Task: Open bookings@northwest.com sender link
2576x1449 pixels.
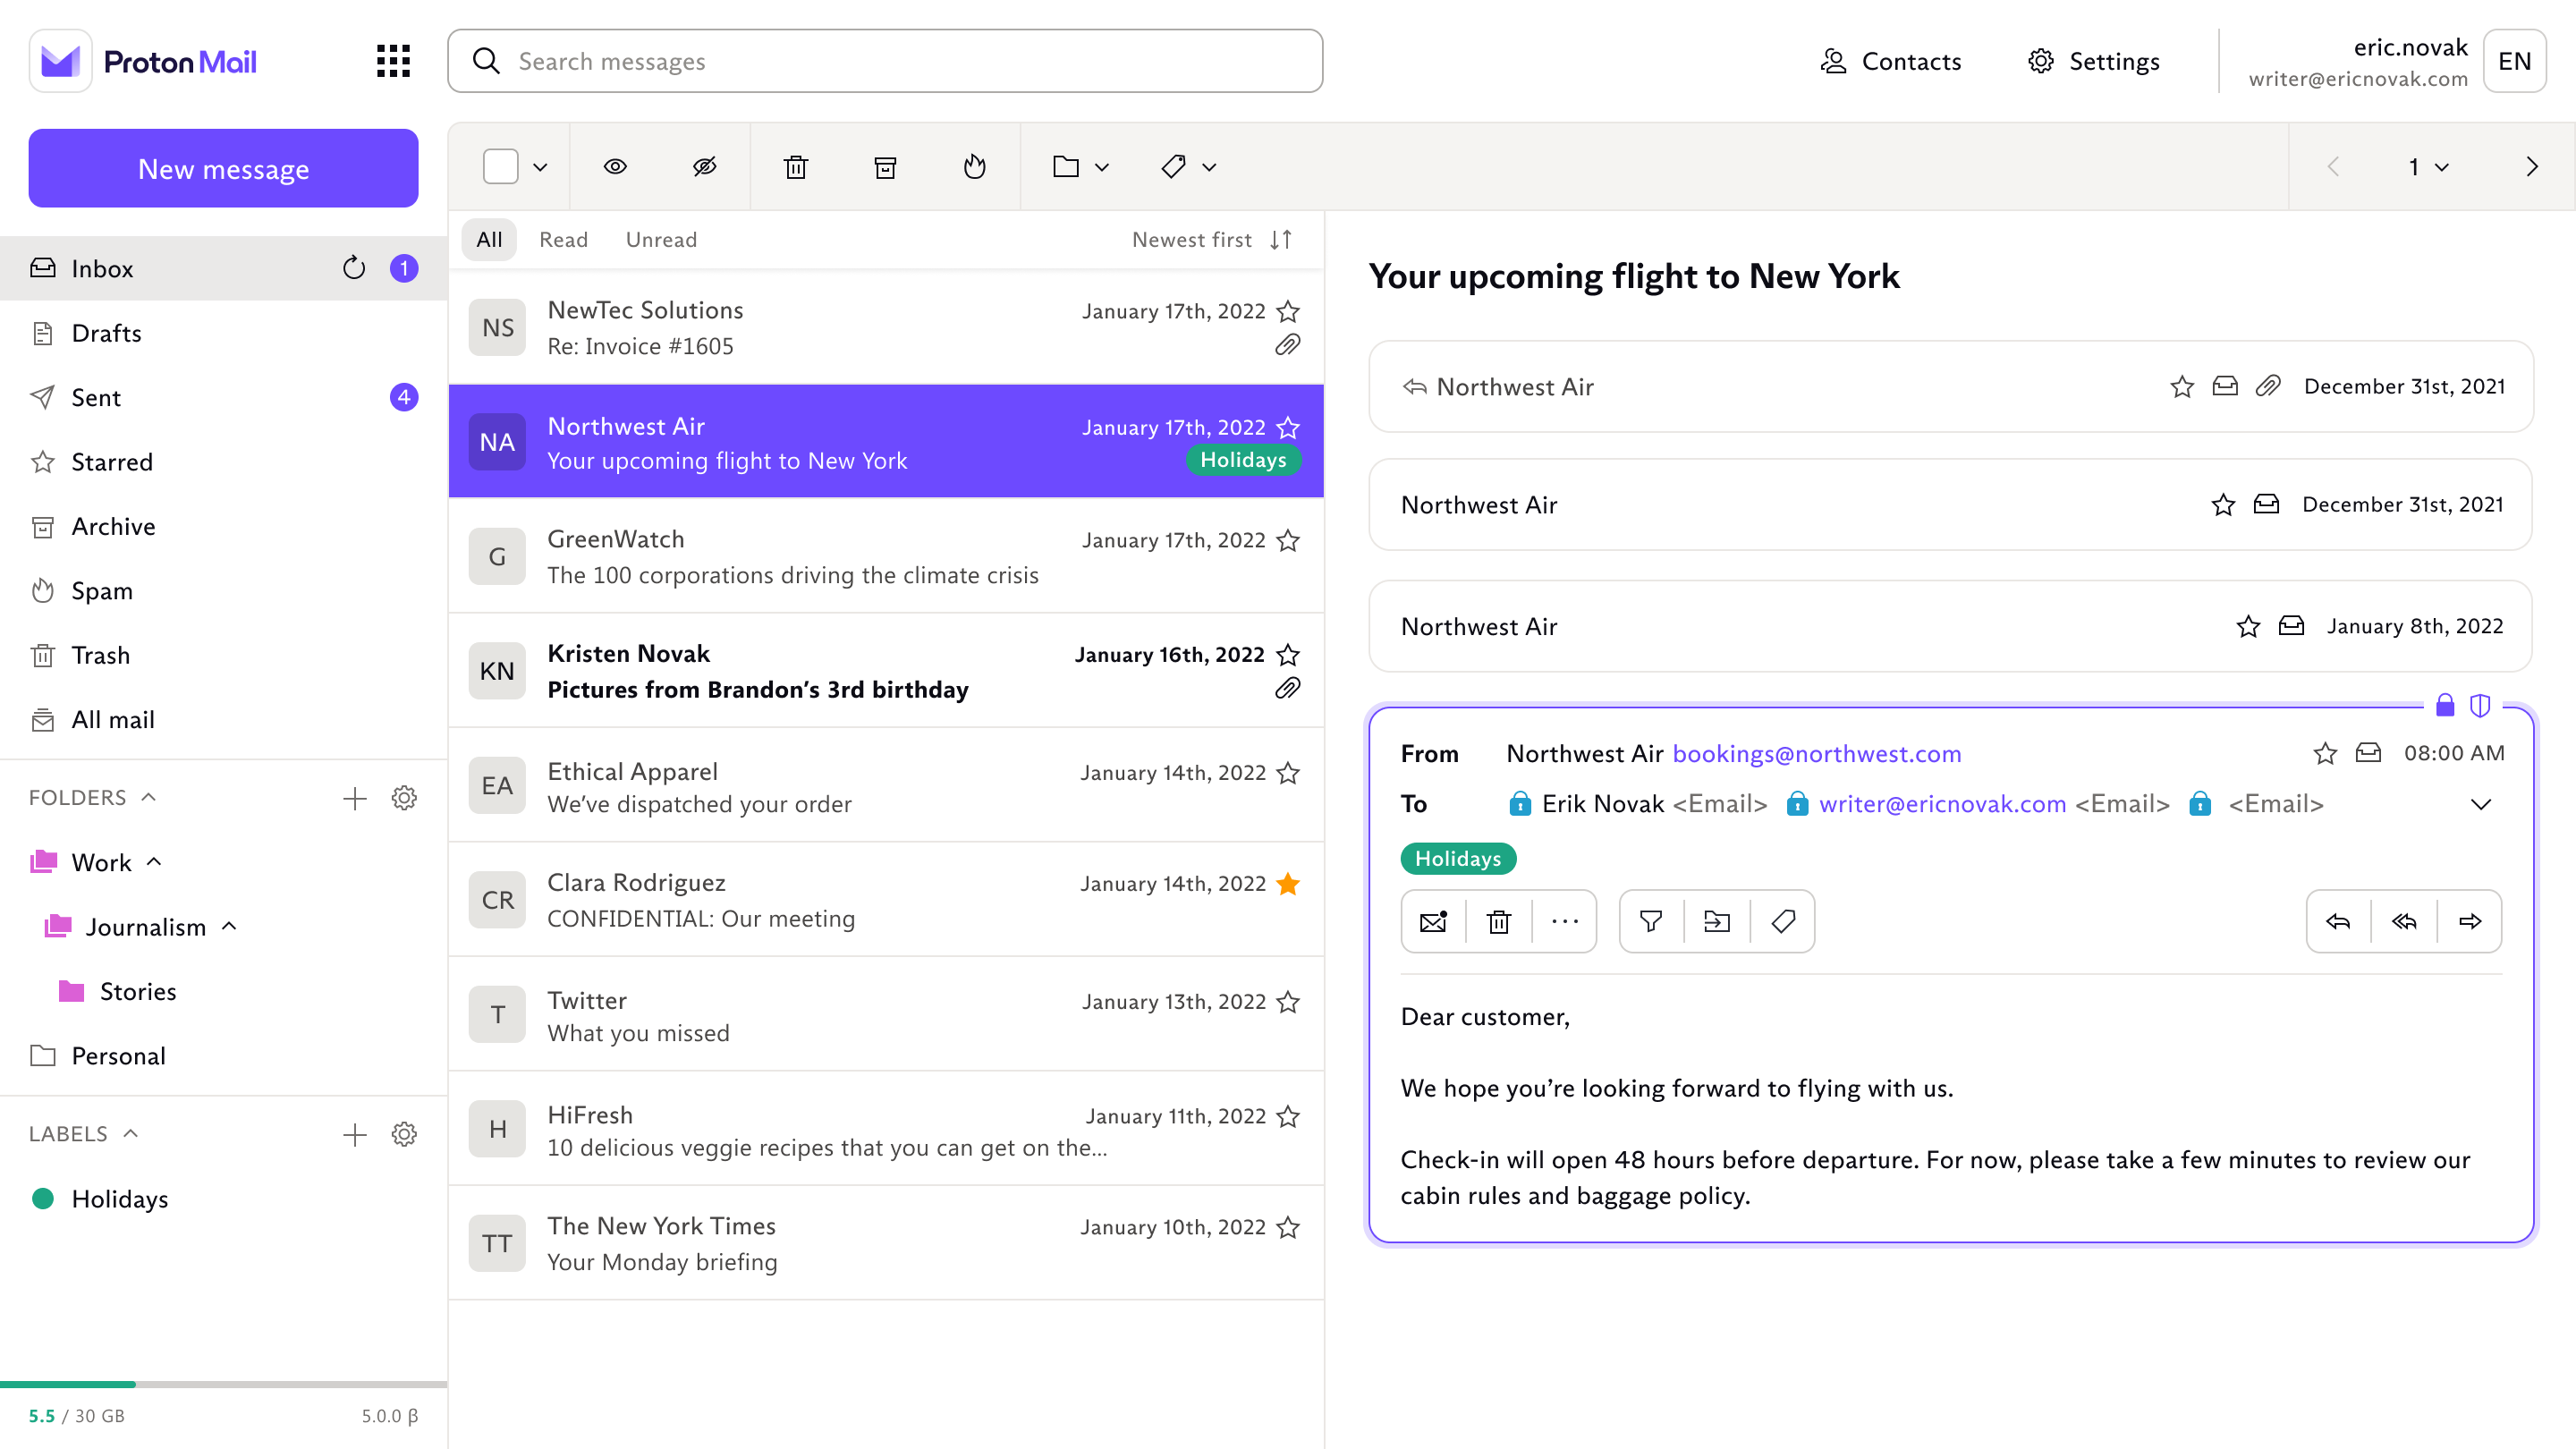Action: click(1817, 753)
